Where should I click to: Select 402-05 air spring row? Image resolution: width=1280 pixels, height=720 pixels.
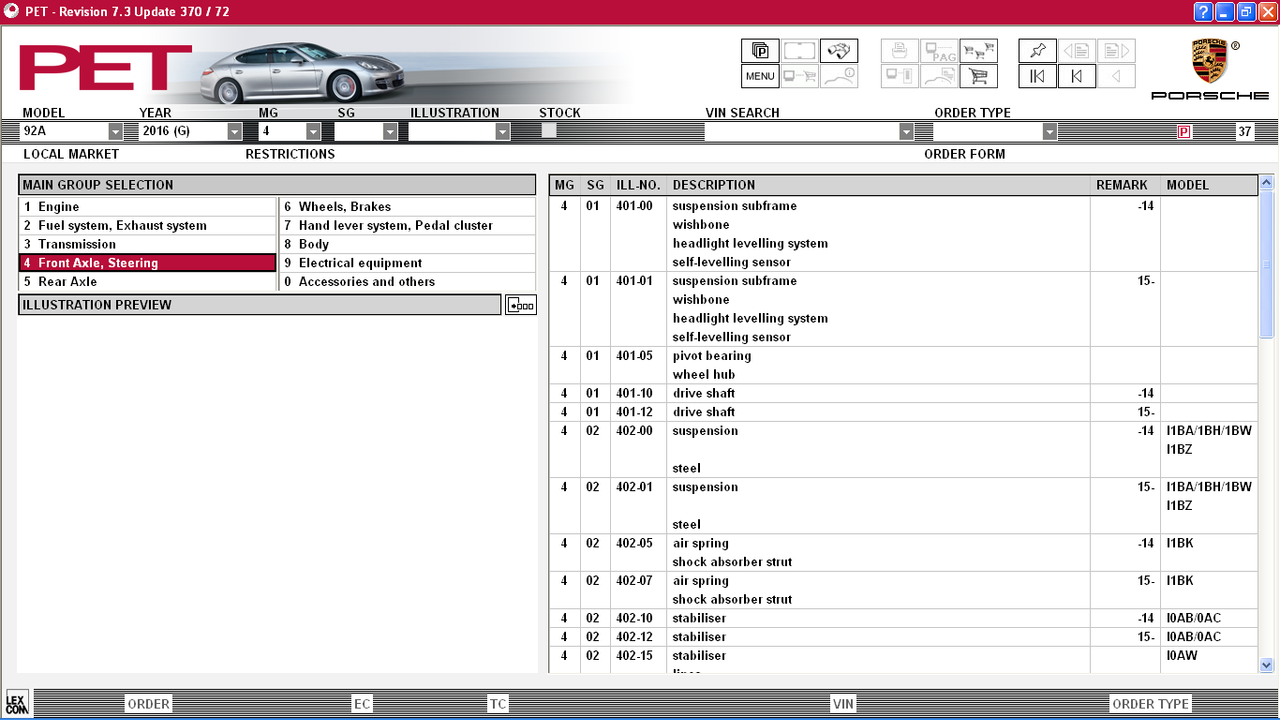[903, 553]
